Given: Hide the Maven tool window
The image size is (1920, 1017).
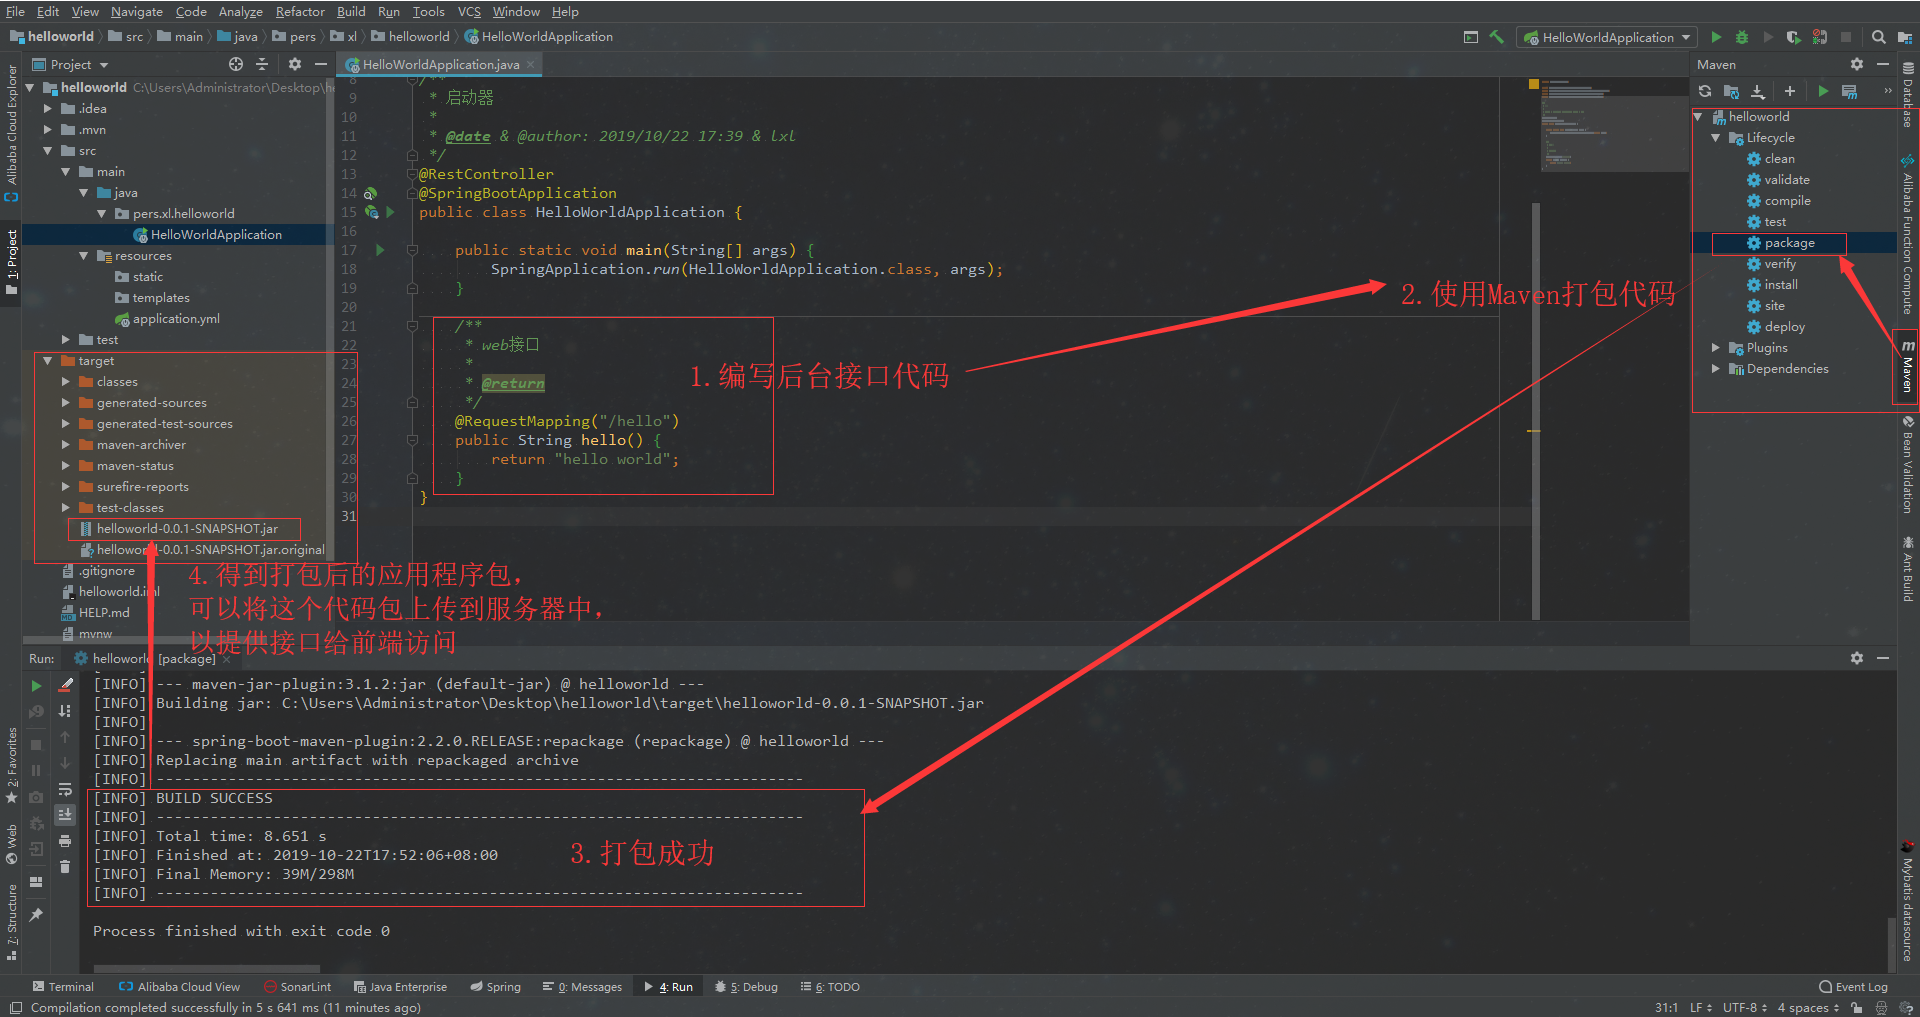Looking at the screenshot, I should (1883, 64).
